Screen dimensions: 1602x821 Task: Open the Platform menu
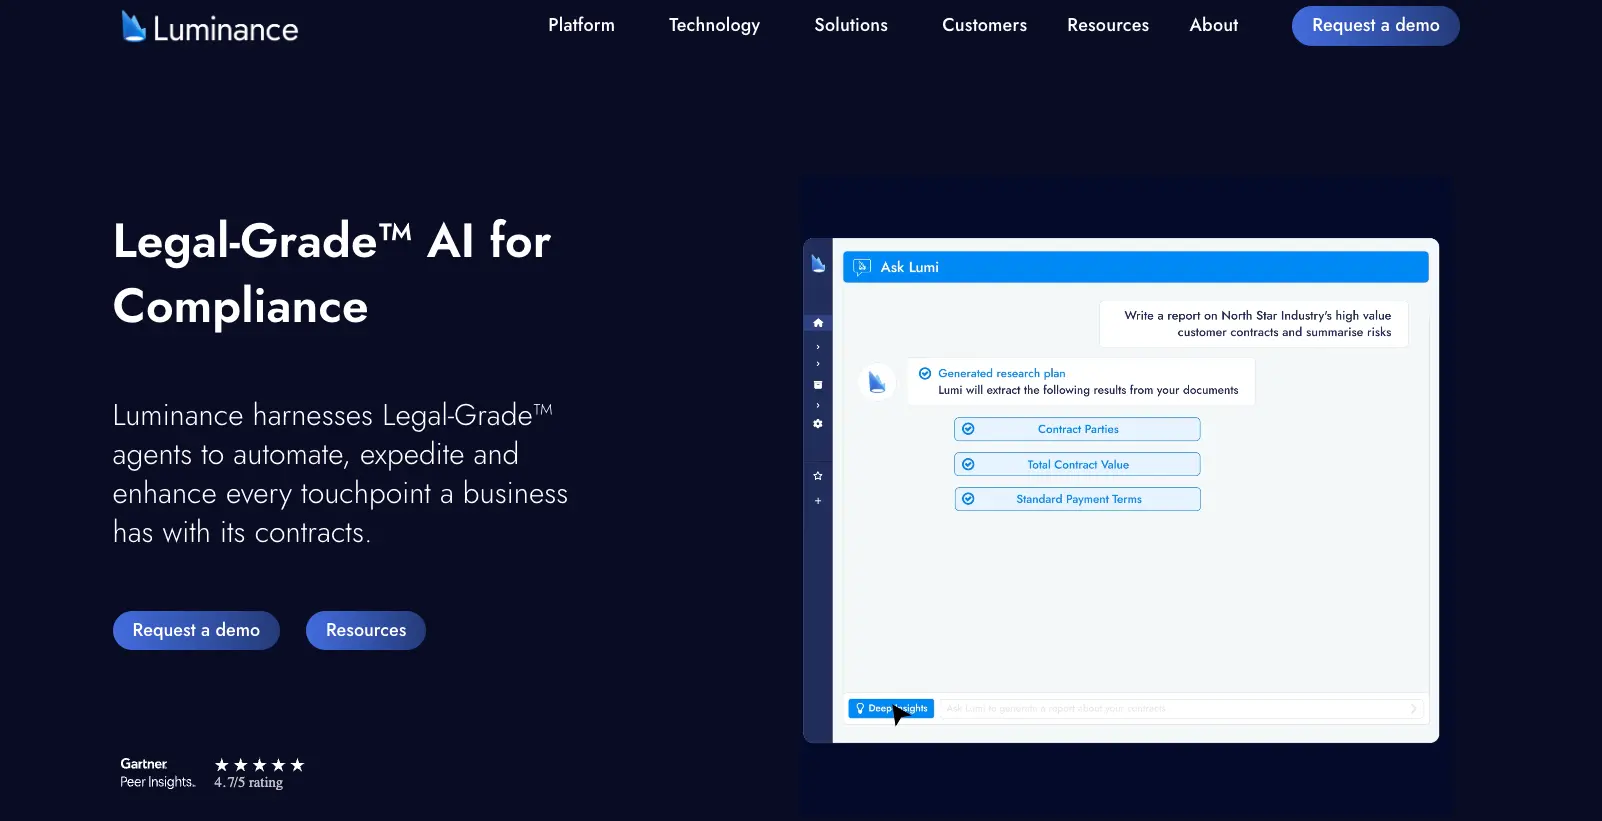pyautogui.click(x=581, y=25)
